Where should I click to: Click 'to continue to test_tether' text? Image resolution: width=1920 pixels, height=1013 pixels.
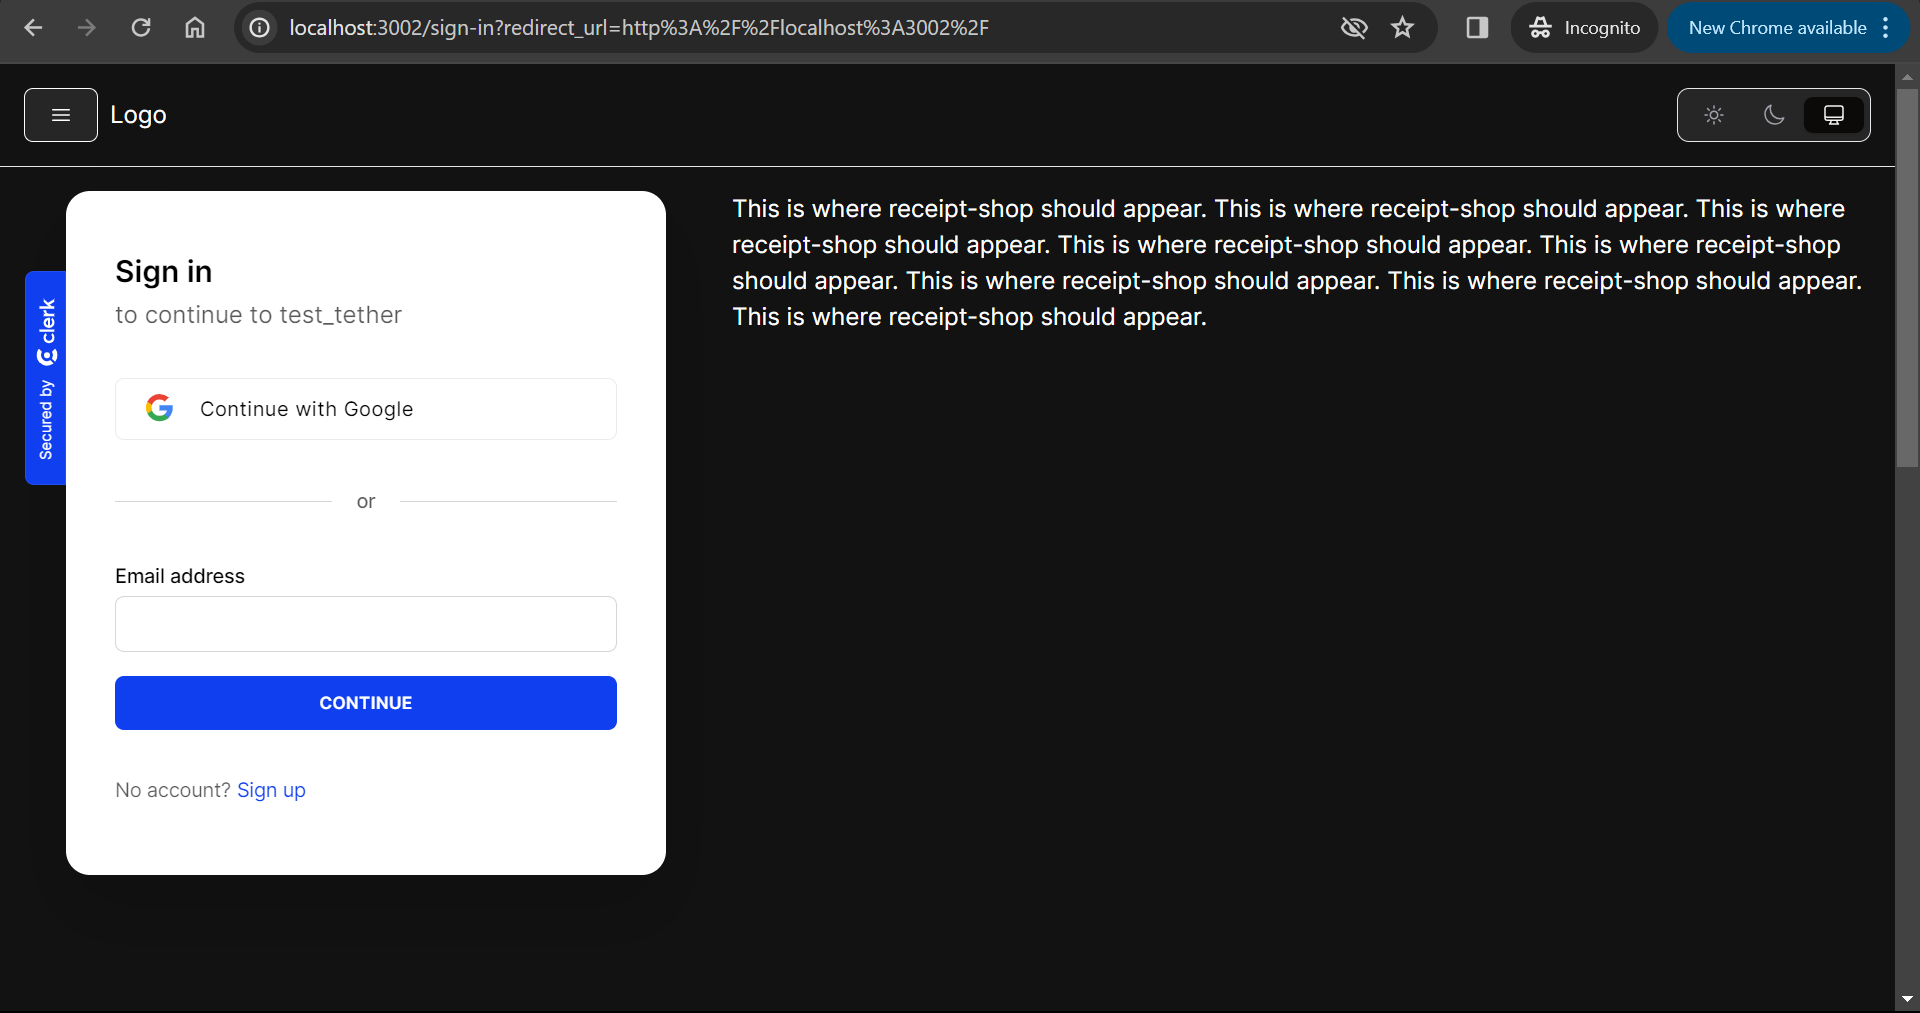click(x=258, y=315)
